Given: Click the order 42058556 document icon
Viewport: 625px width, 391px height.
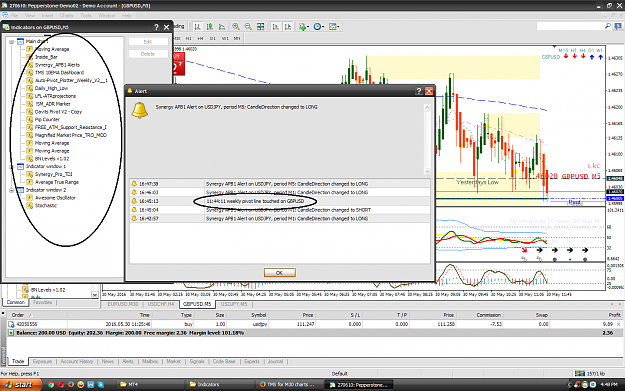Looking at the screenshot, I should 11,324.
